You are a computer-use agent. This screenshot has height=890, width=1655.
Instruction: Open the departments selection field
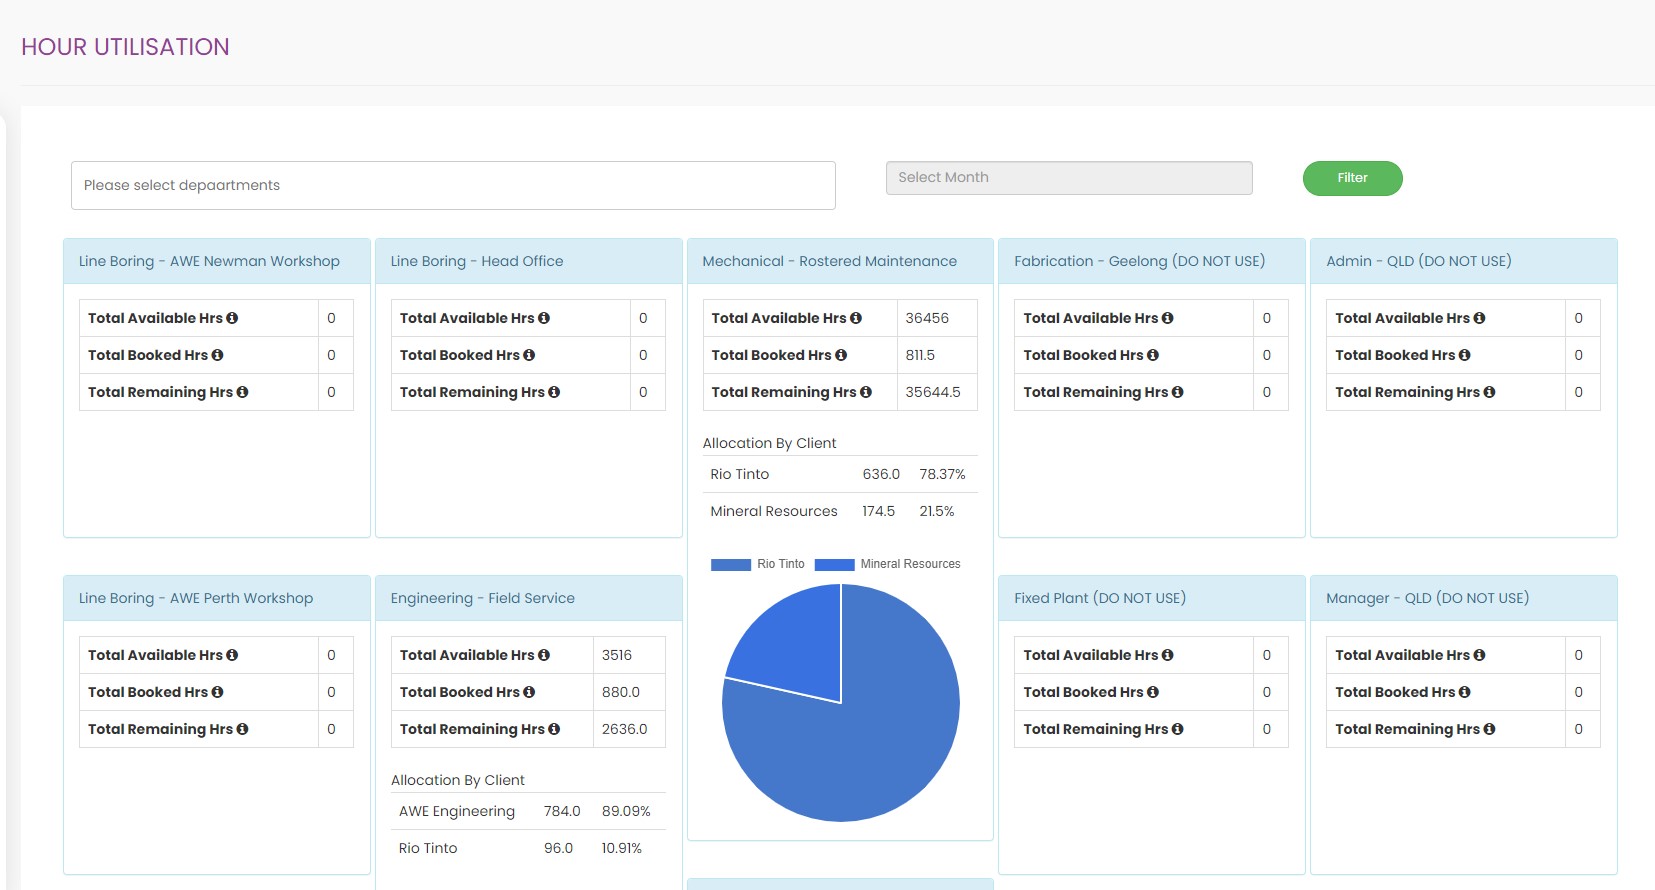click(453, 185)
